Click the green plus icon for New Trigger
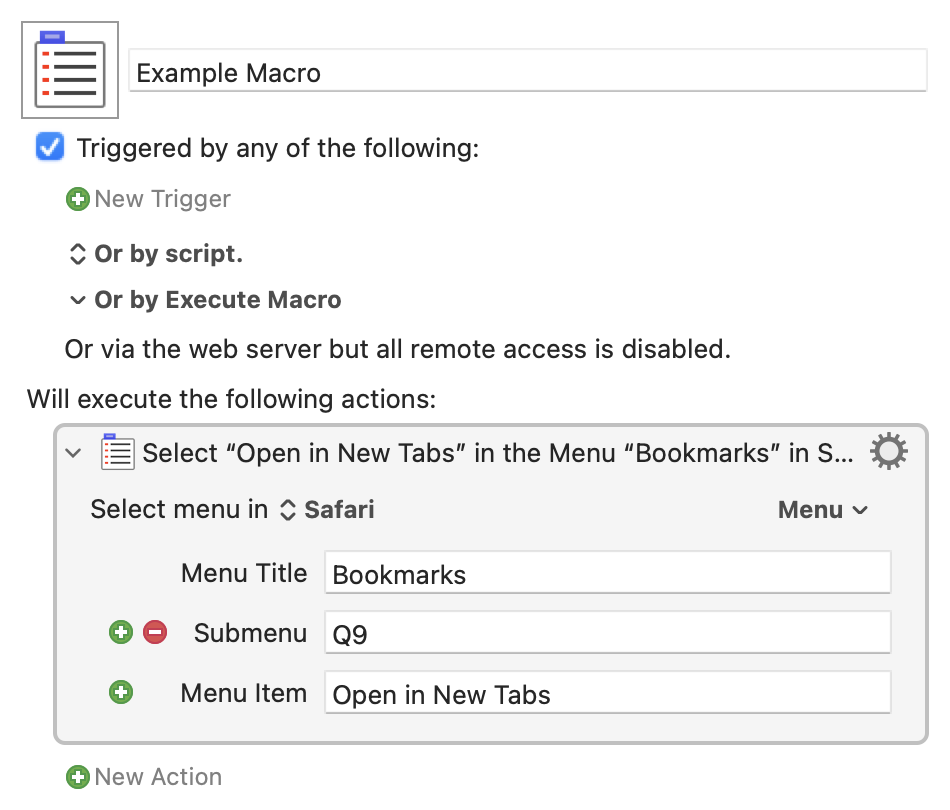The image size is (950, 810). coord(78,199)
